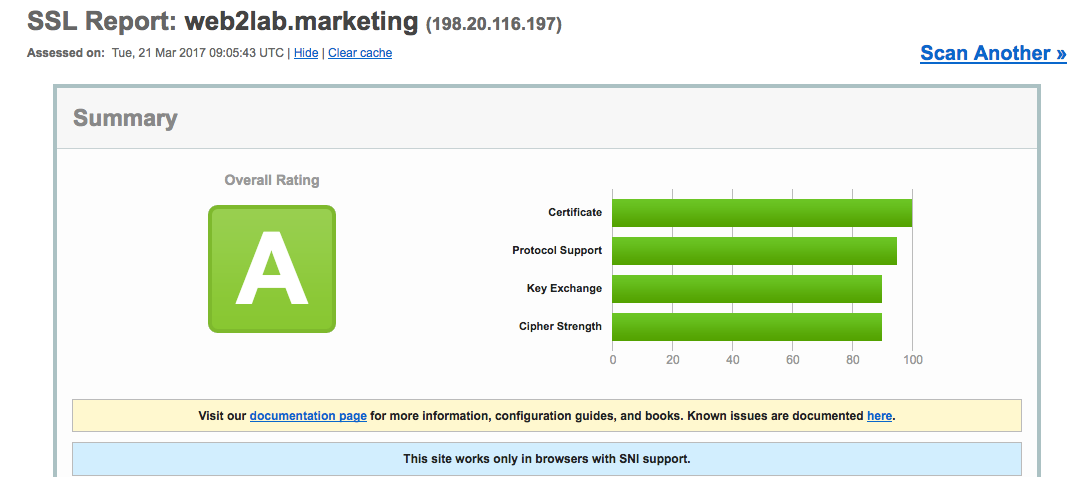Click the Protocol Support chart label

click(557, 250)
